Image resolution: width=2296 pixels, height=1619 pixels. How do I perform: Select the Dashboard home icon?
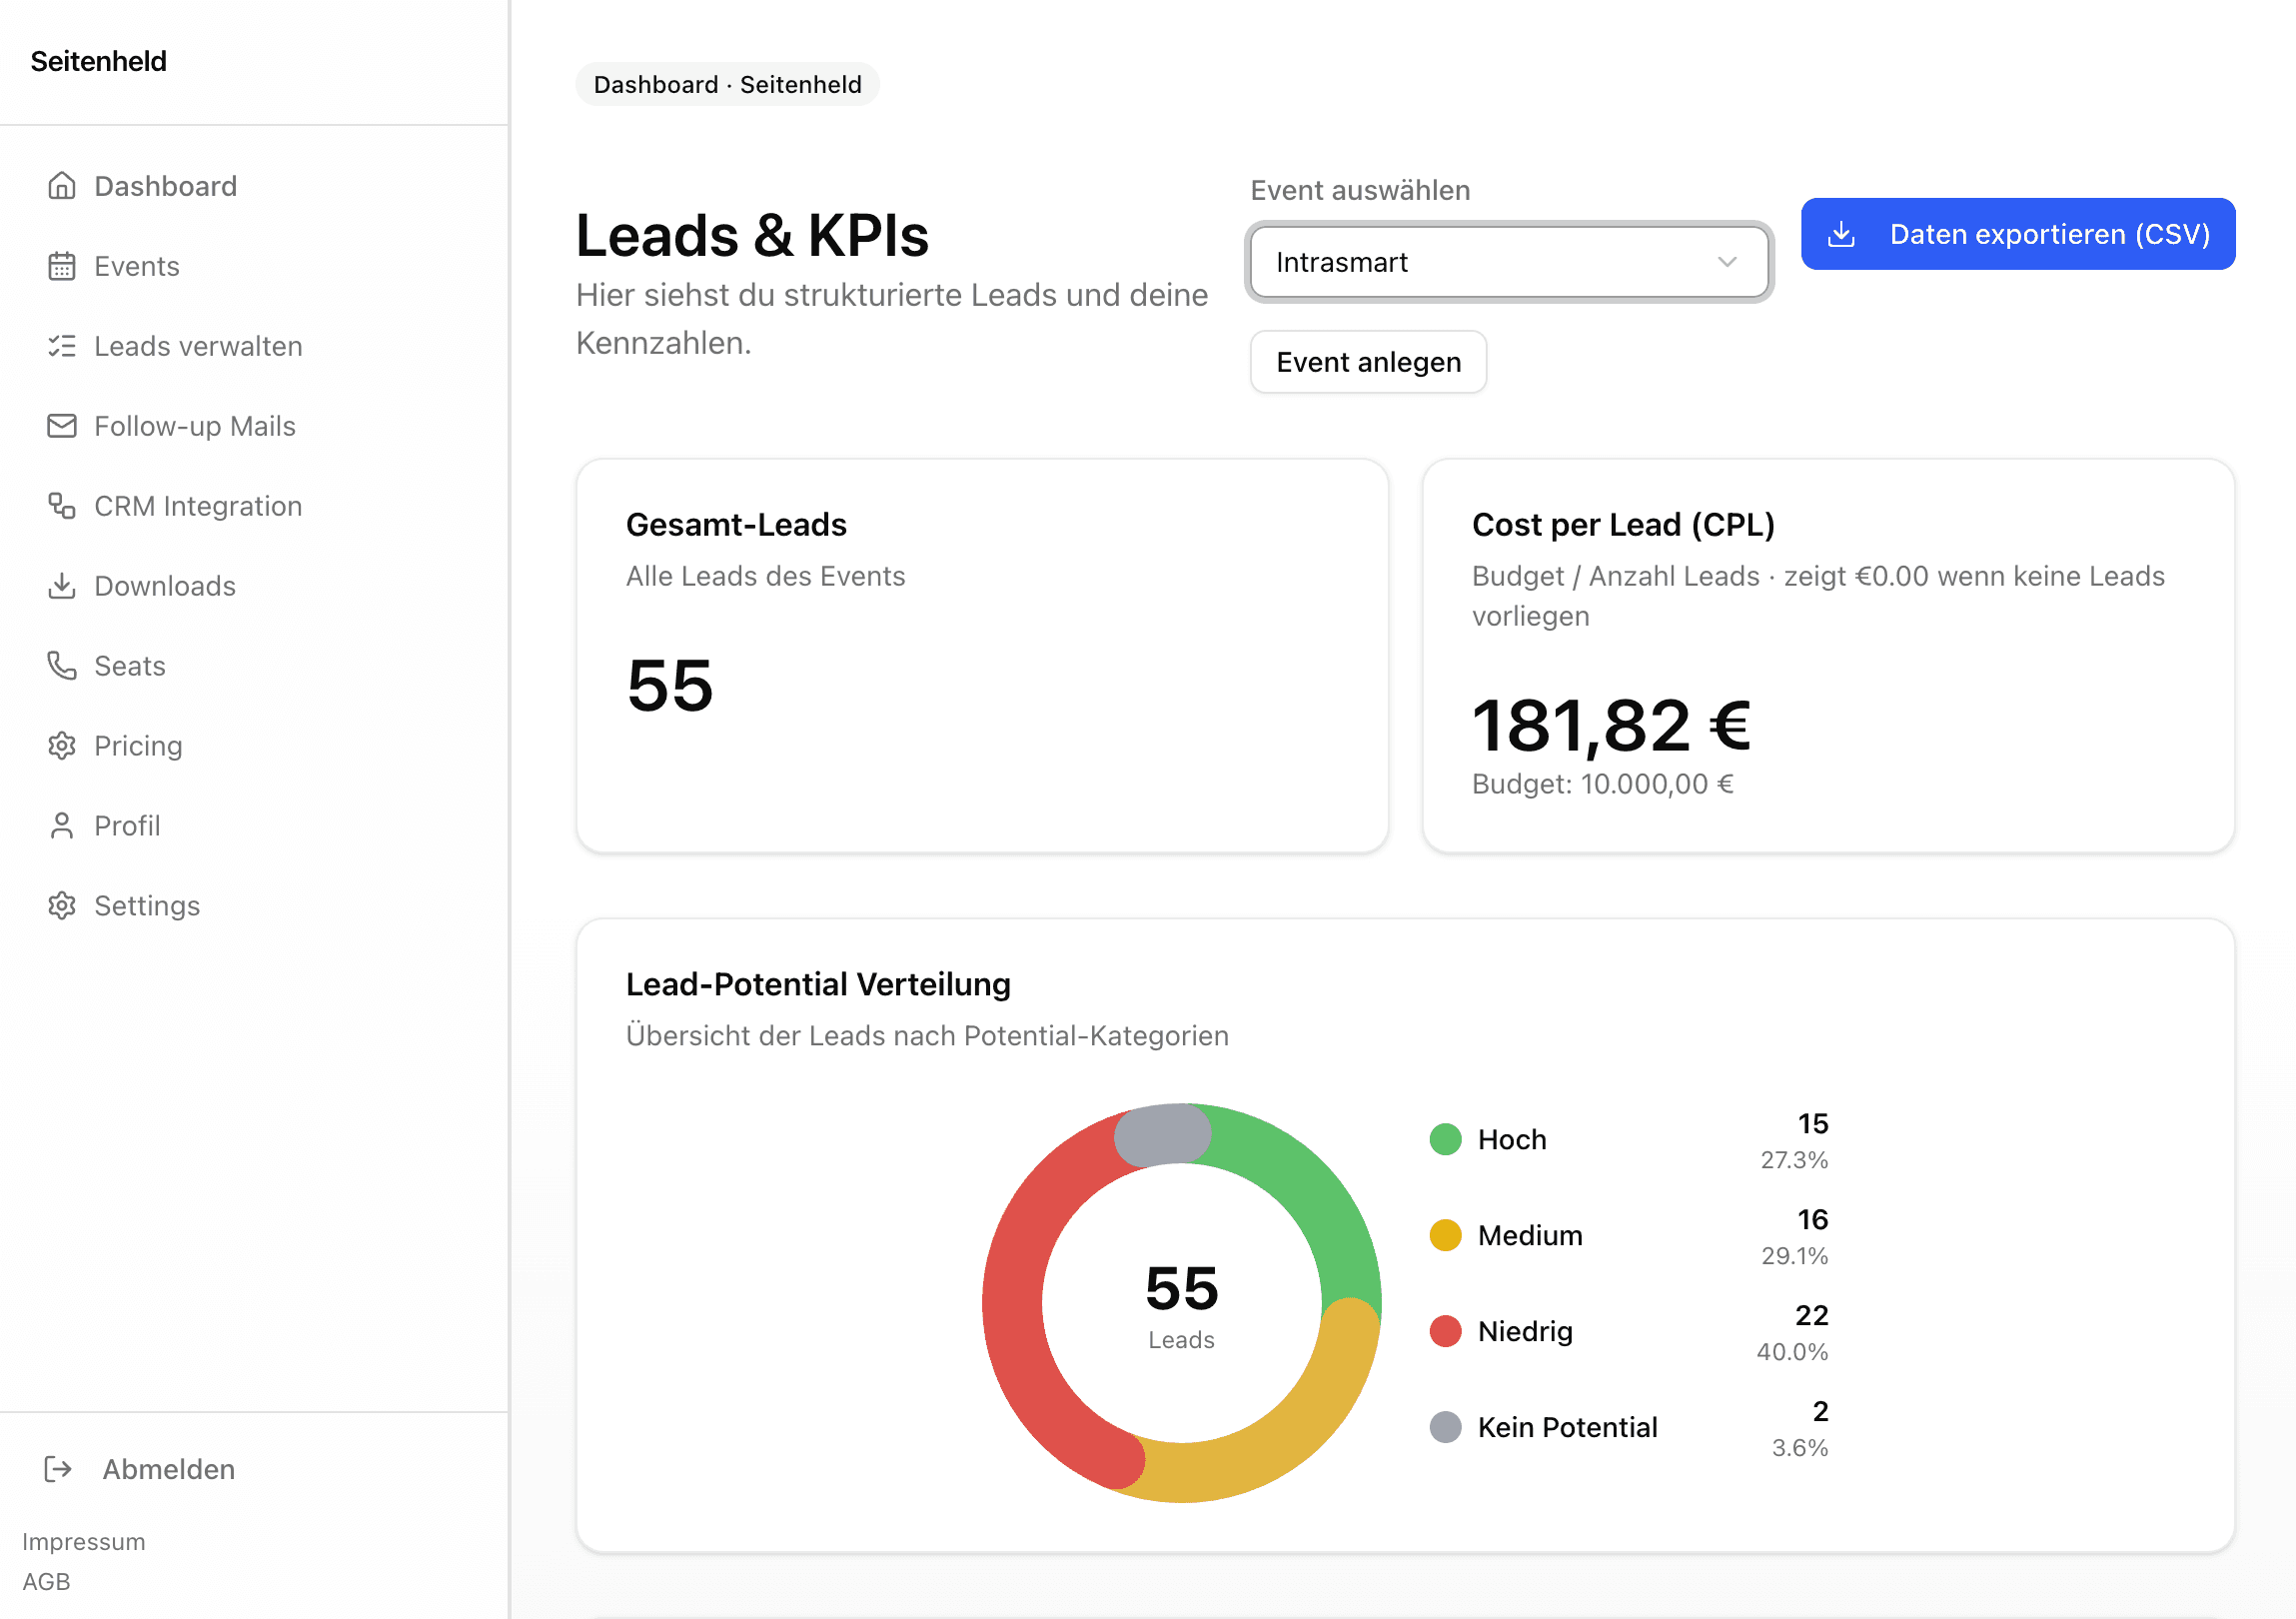tap(62, 185)
